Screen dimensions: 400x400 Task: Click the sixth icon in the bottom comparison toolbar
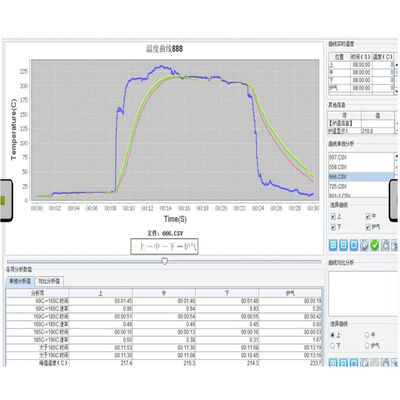click(385, 363)
